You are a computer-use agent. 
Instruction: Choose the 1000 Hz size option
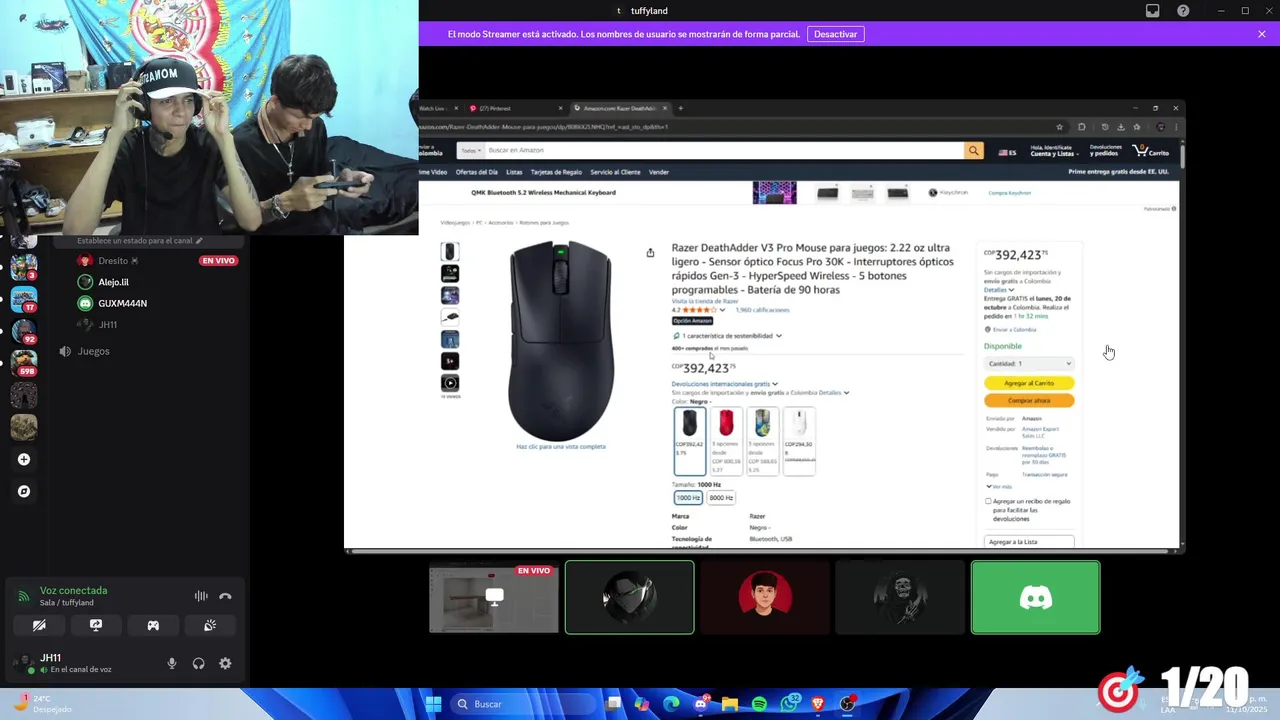pyautogui.click(x=688, y=497)
